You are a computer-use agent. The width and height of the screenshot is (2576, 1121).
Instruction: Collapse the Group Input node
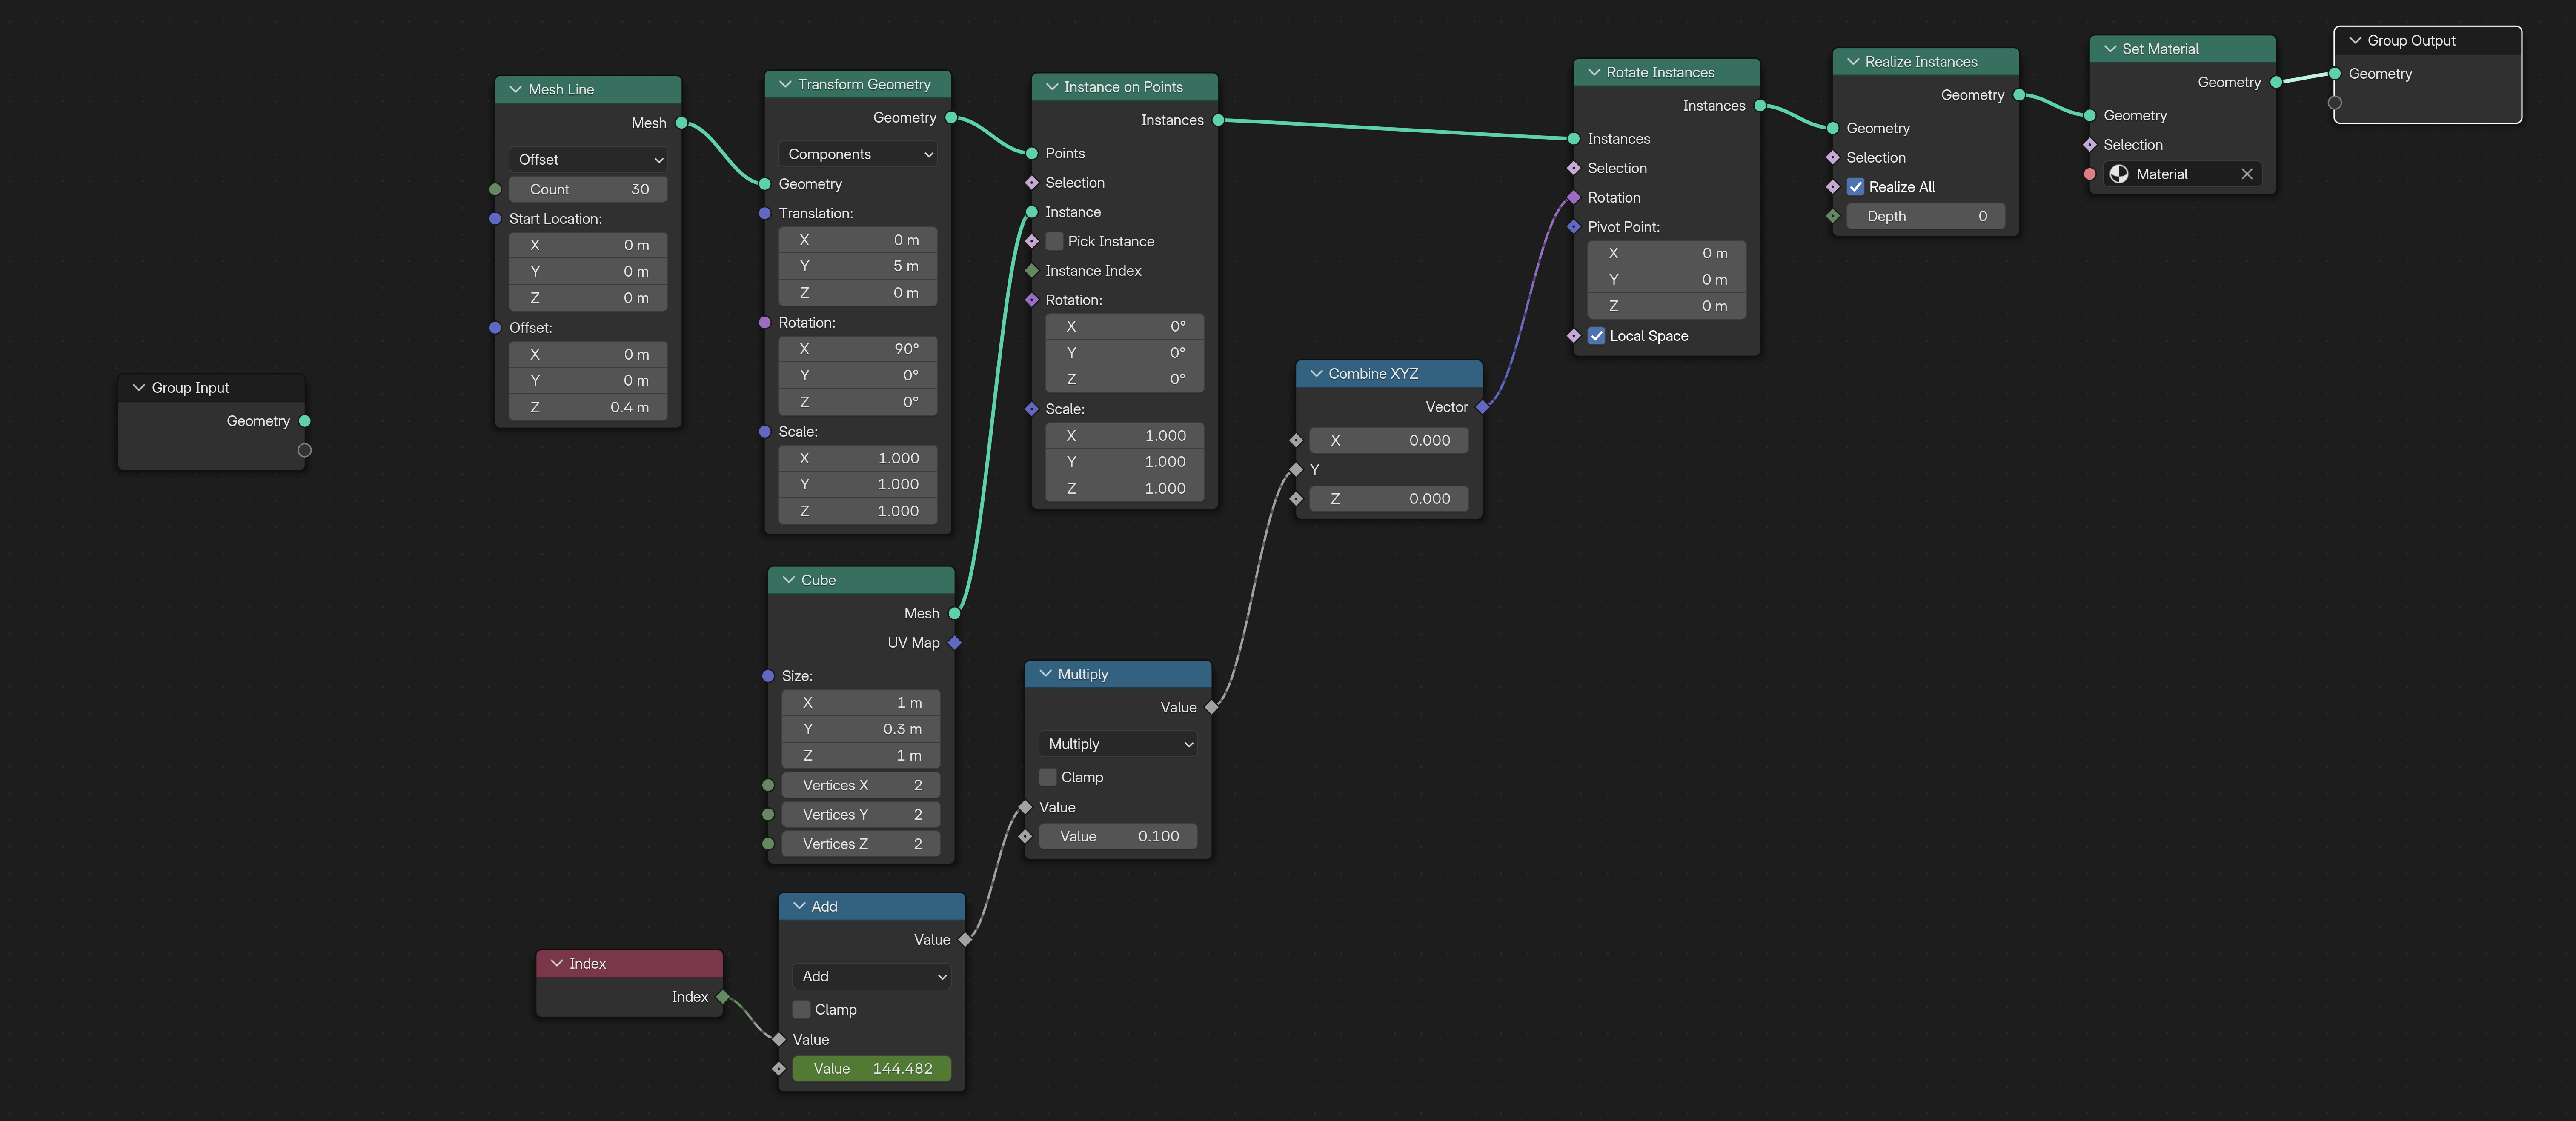point(139,388)
